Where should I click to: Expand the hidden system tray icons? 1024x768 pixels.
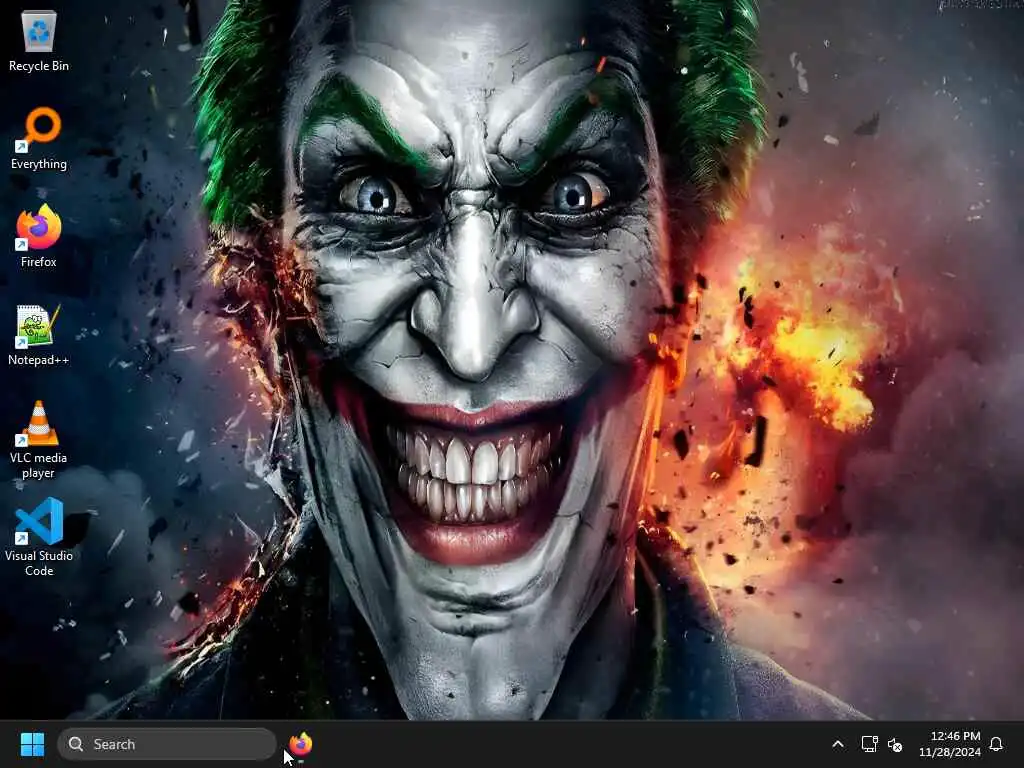pos(838,744)
